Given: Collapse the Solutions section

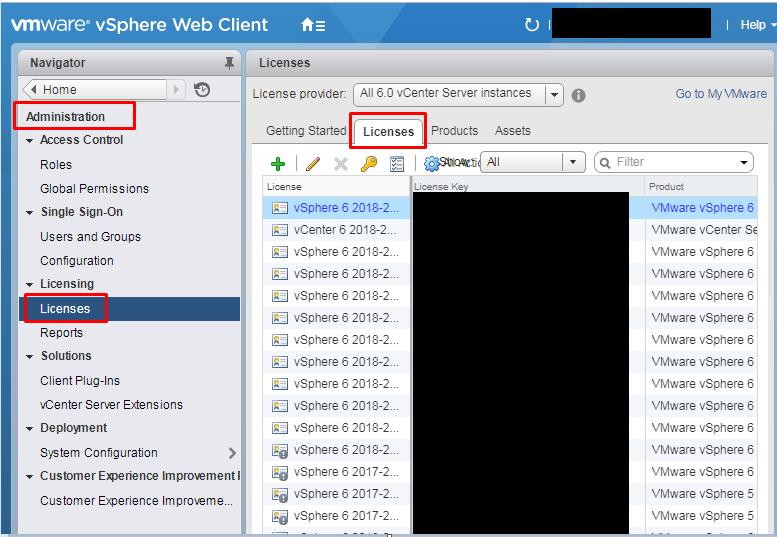Looking at the screenshot, I should pyautogui.click(x=30, y=357).
